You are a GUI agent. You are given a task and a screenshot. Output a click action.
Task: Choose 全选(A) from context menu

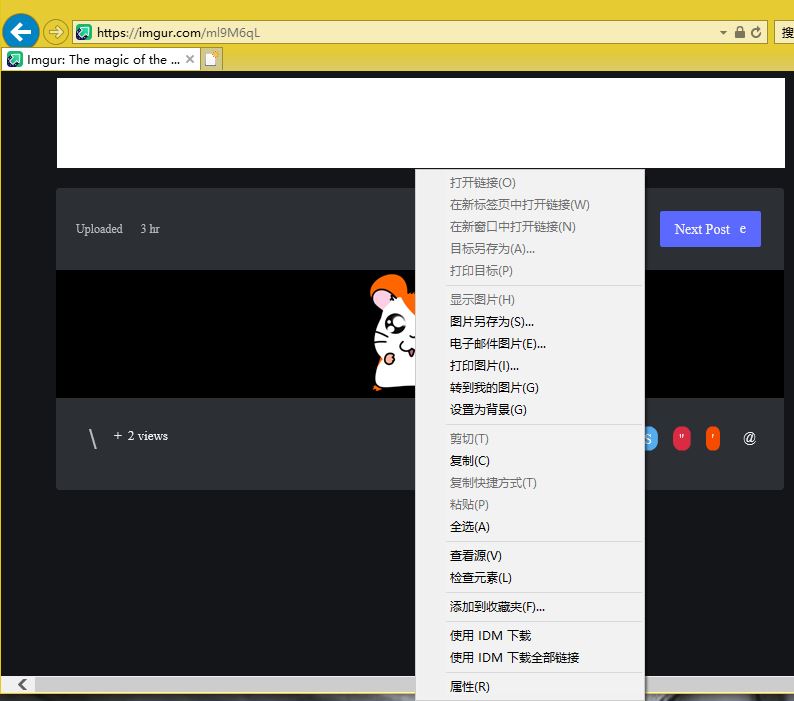click(x=530, y=527)
